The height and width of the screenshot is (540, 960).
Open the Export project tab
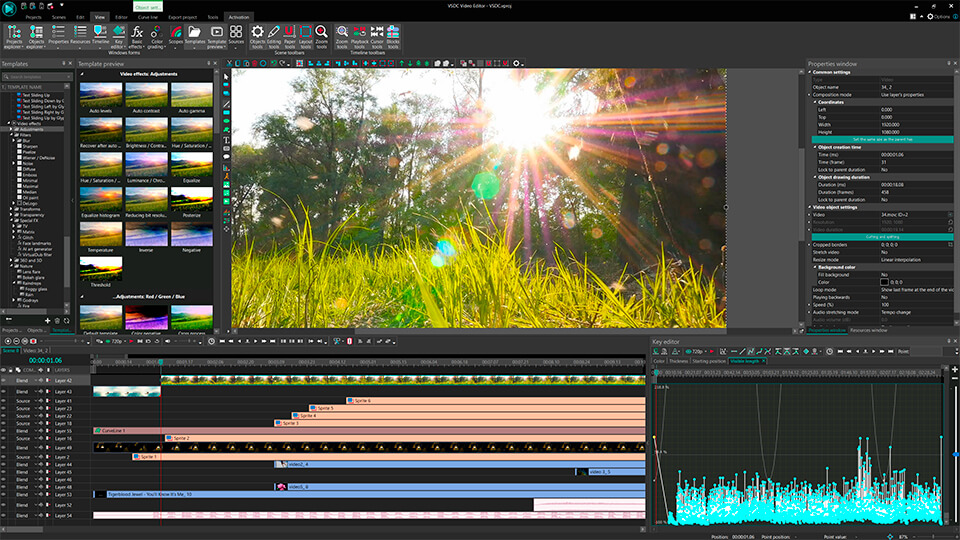pos(182,17)
